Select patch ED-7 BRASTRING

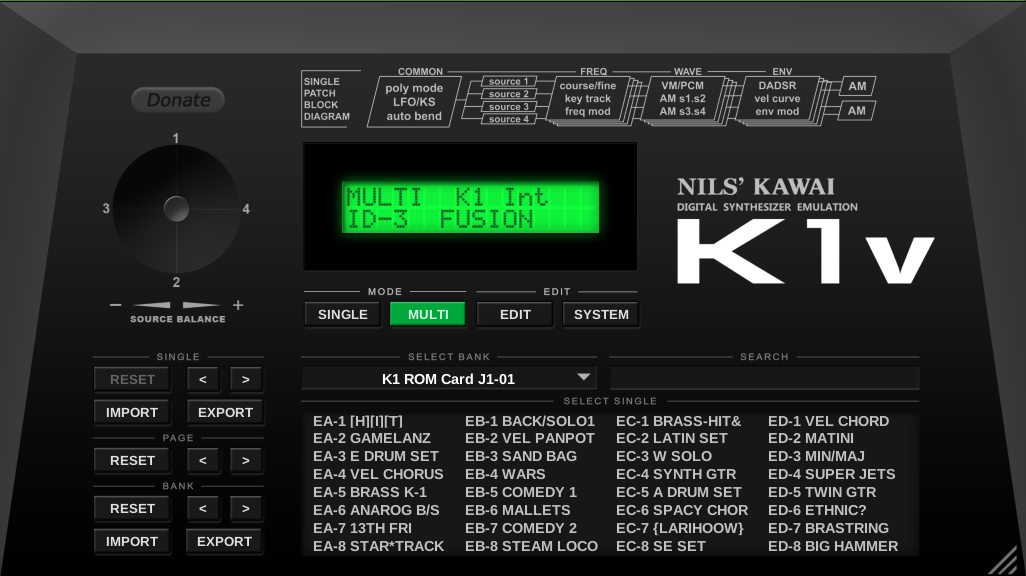pos(828,528)
